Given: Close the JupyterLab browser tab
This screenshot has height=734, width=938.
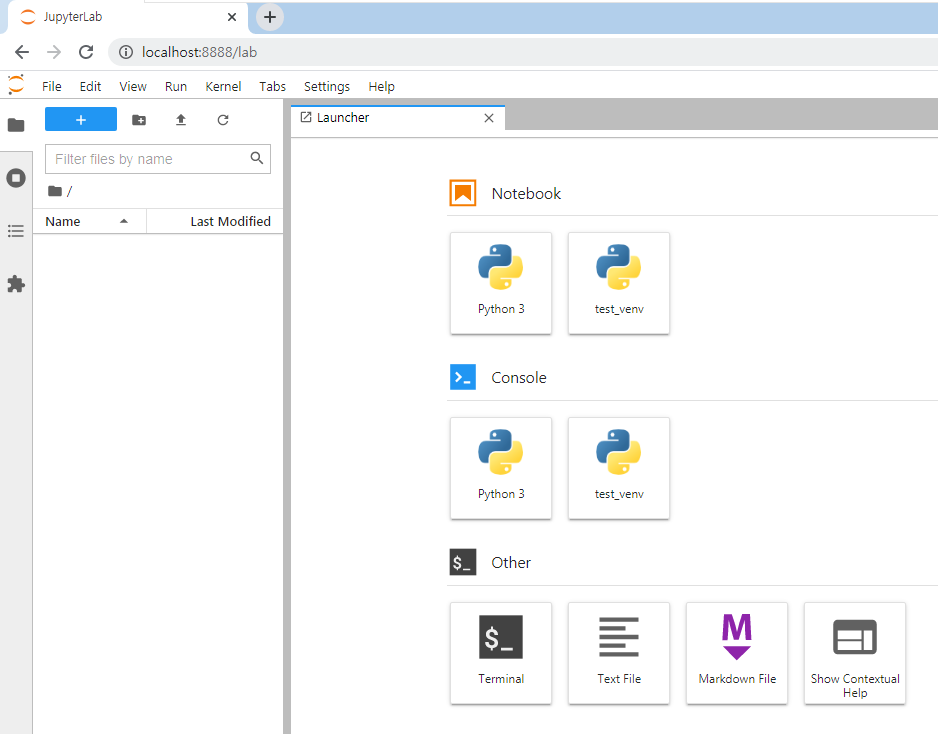Looking at the screenshot, I should pyautogui.click(x=232, y=17).
